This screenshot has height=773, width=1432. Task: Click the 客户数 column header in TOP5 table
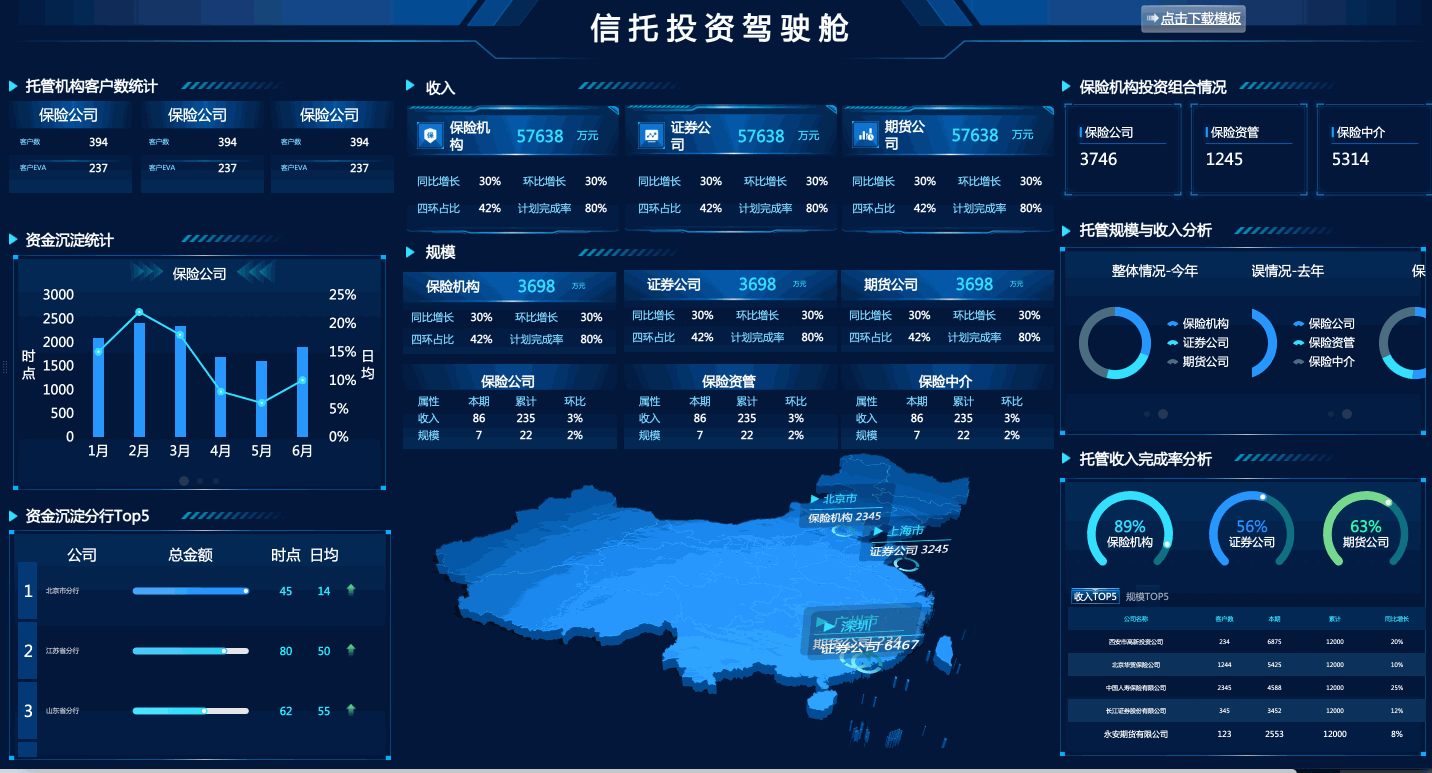coord(1224,619)
